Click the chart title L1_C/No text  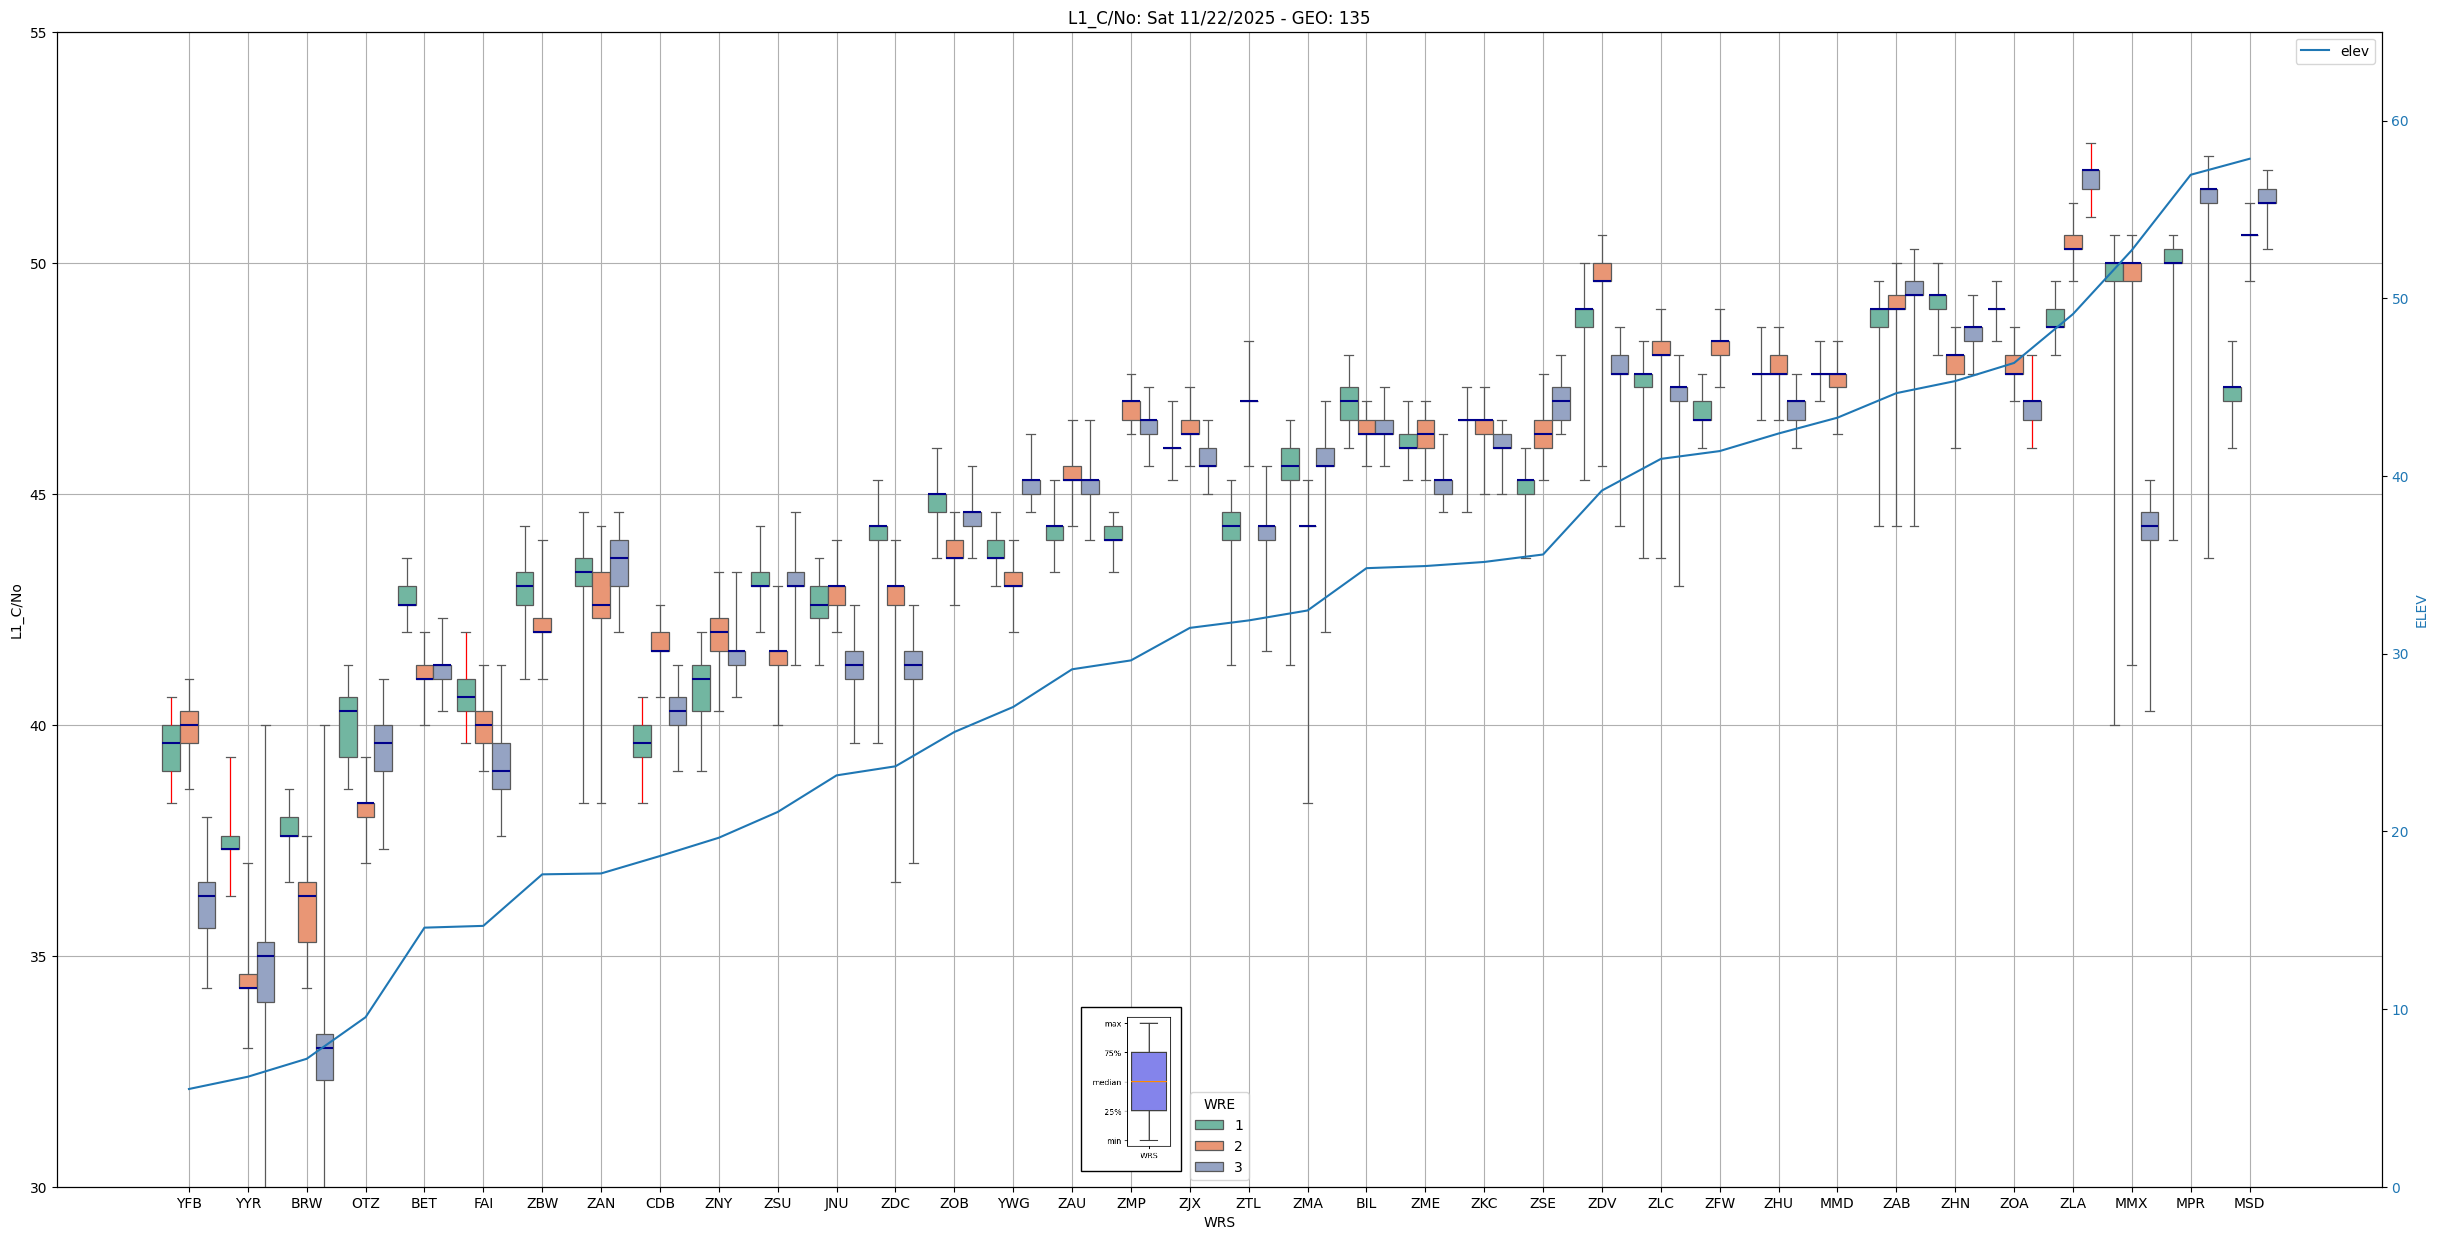coord(1218,18)
